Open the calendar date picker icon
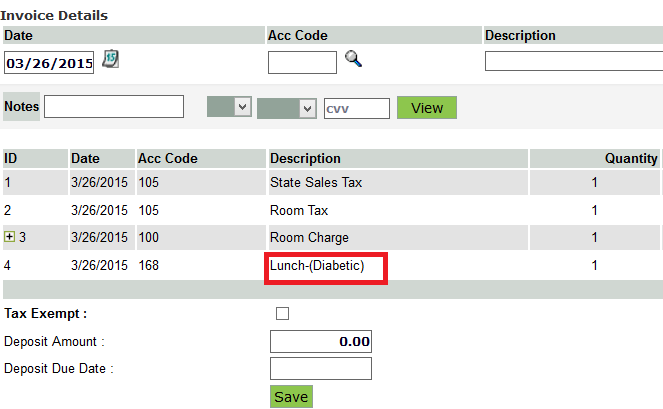Image resolution: width=663 pixels, height=409 pixels. [111, 60]
